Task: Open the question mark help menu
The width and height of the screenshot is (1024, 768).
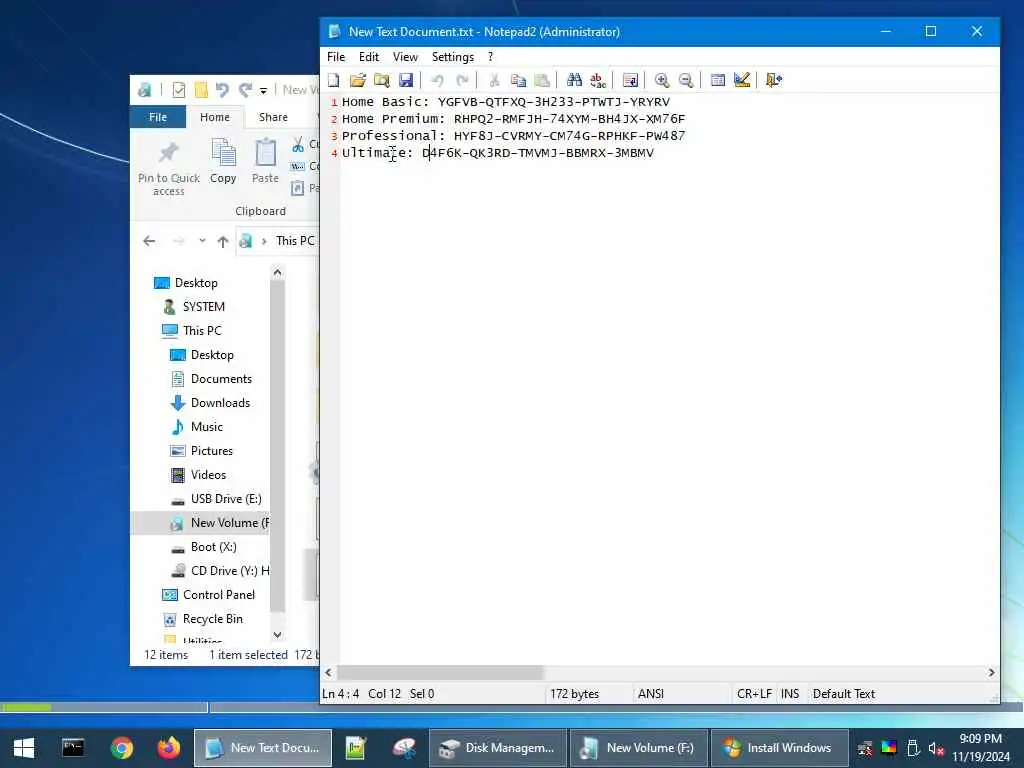Action: click(490, 57)
